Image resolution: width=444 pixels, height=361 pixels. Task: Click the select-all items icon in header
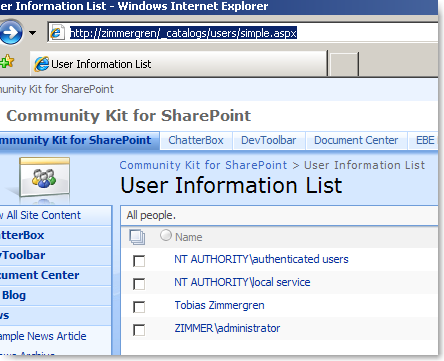click(x=137, y=237)
